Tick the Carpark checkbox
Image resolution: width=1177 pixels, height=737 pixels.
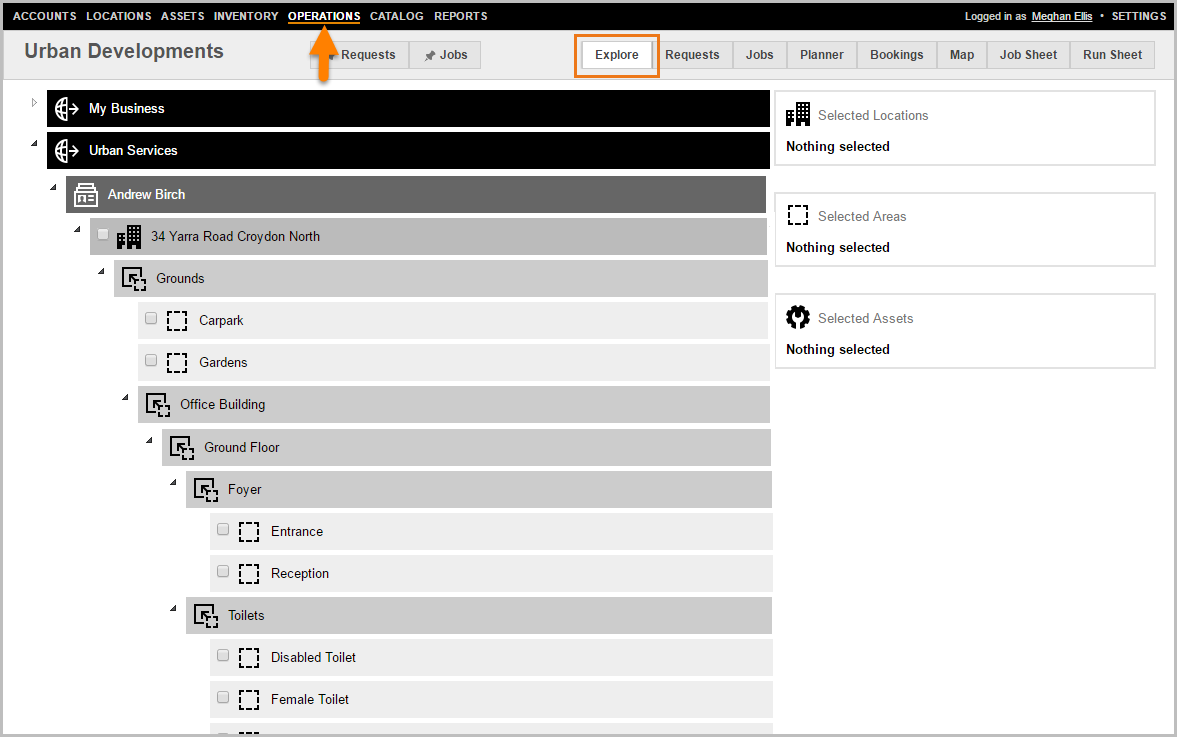[151, 319]
